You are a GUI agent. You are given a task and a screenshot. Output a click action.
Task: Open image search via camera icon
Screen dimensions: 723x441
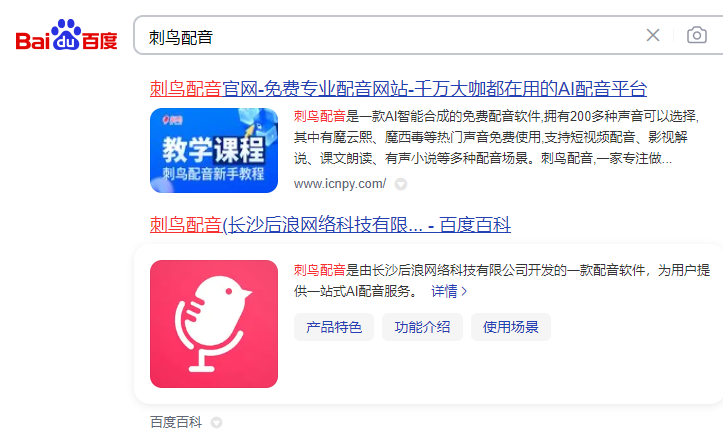(696, 35)
